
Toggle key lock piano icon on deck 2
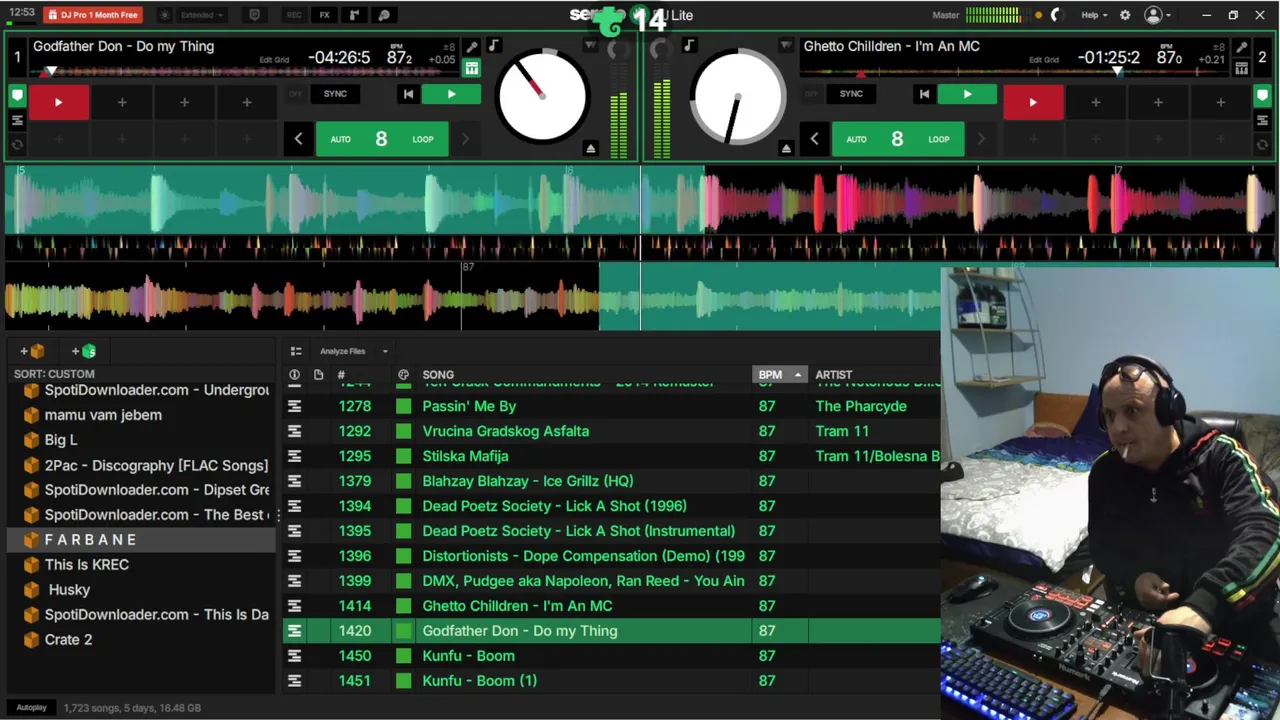[x=1241, y=68]
